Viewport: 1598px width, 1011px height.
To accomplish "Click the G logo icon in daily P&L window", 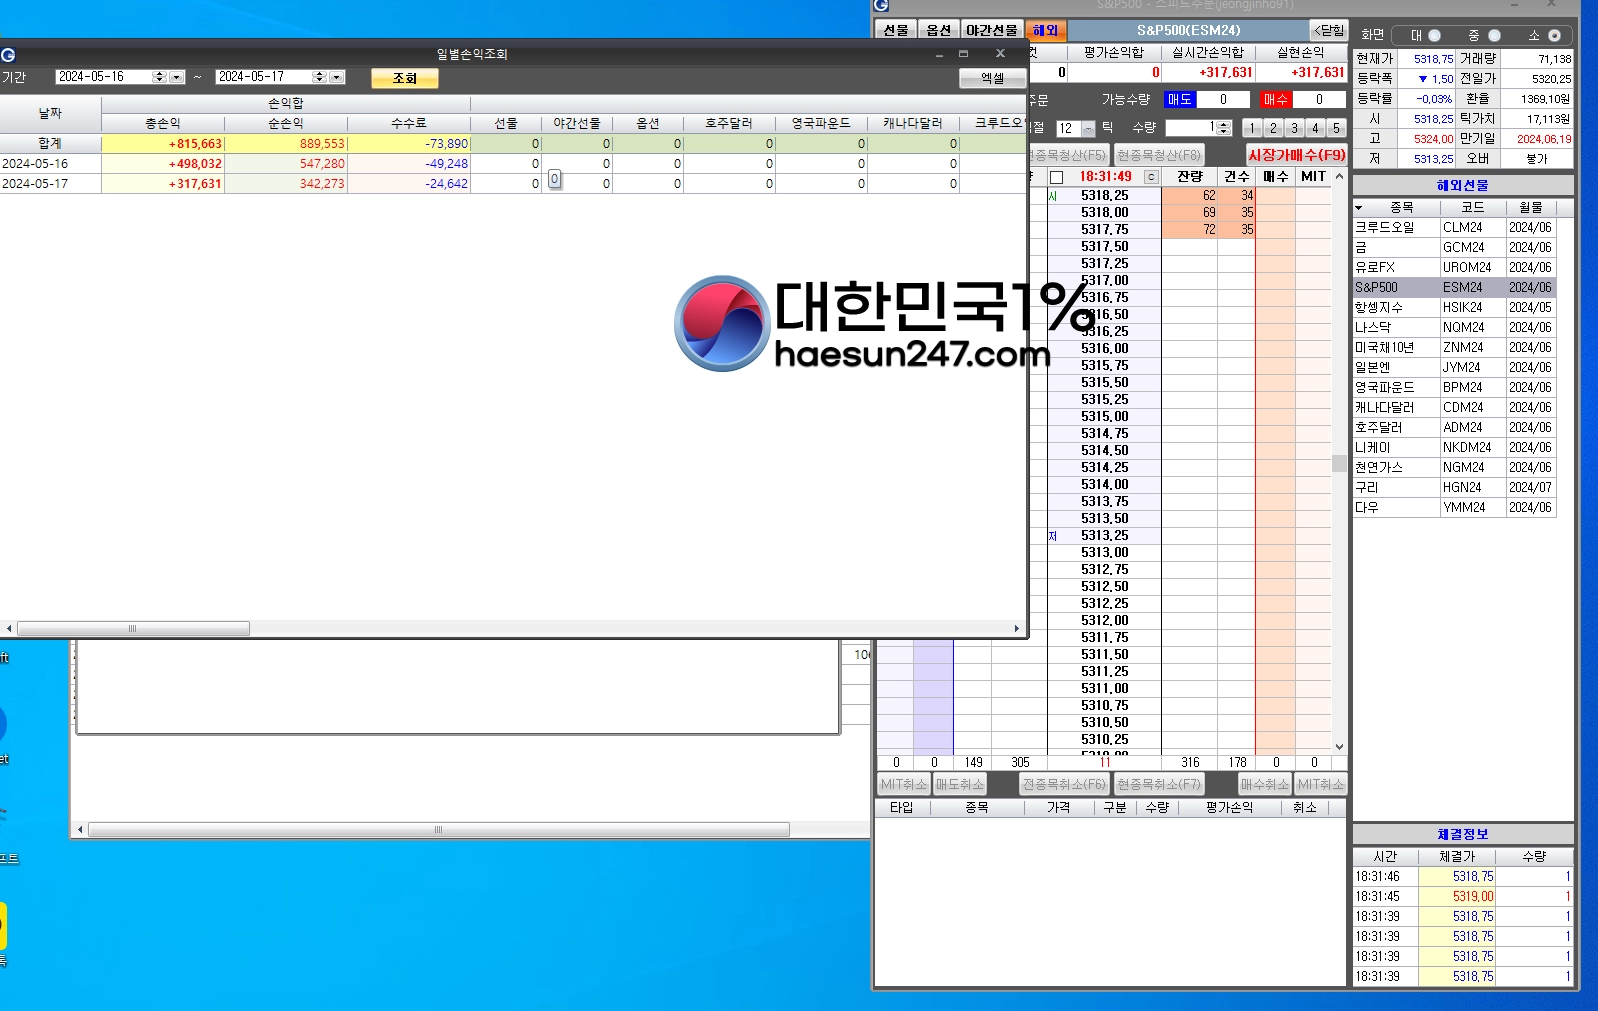I will (8, 55).
